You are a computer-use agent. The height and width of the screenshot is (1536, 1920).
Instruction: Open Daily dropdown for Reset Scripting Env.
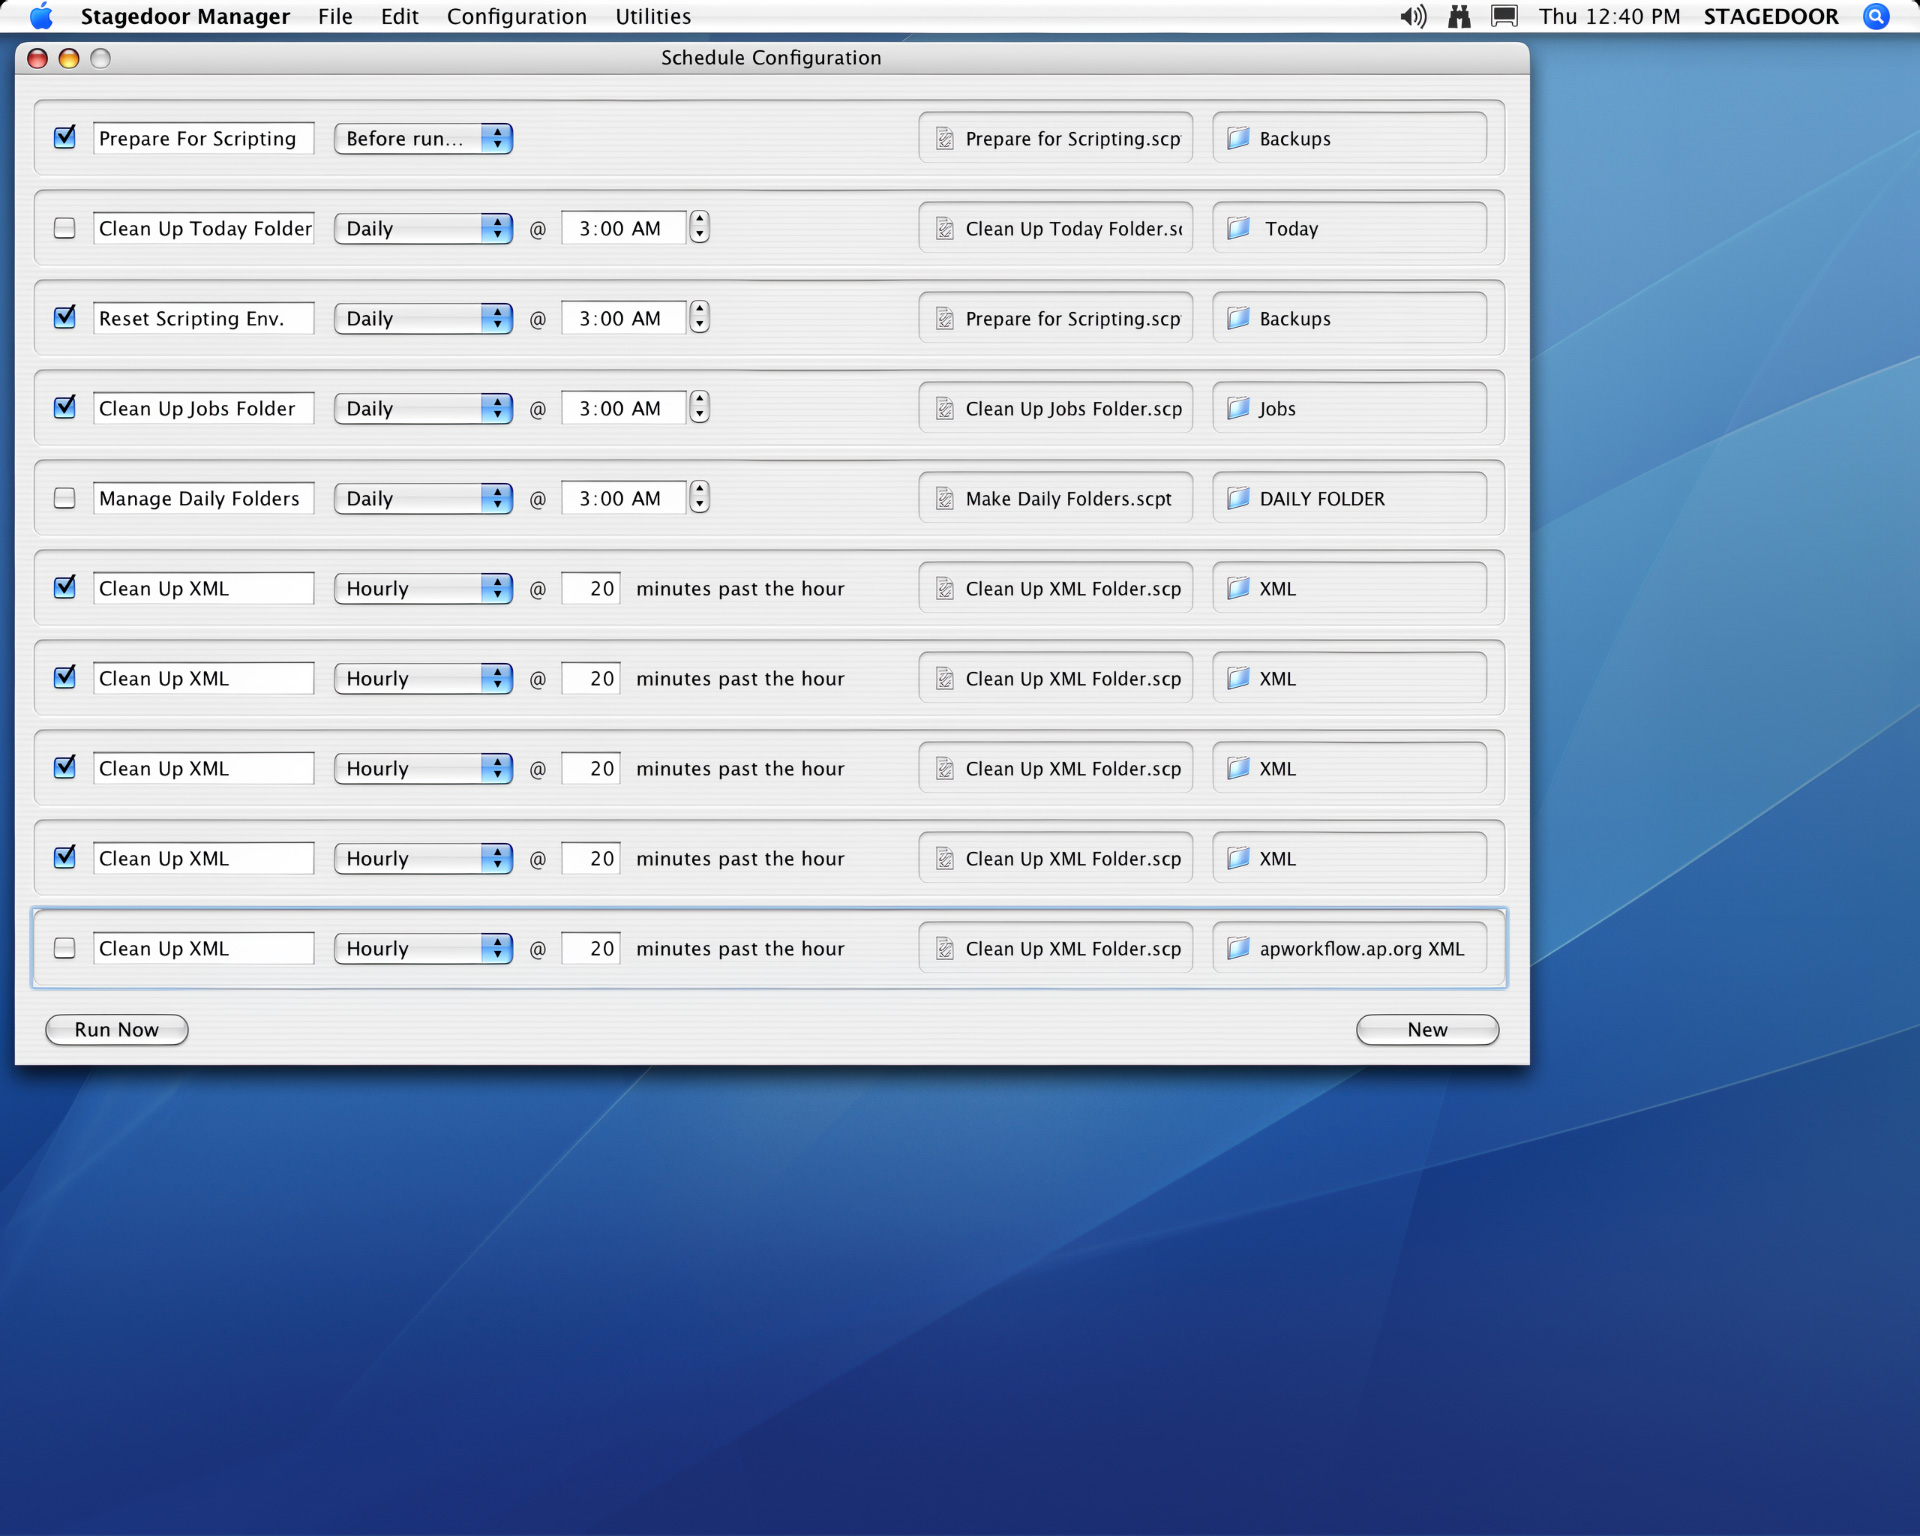pyautogui.click(x=423, y=318)
